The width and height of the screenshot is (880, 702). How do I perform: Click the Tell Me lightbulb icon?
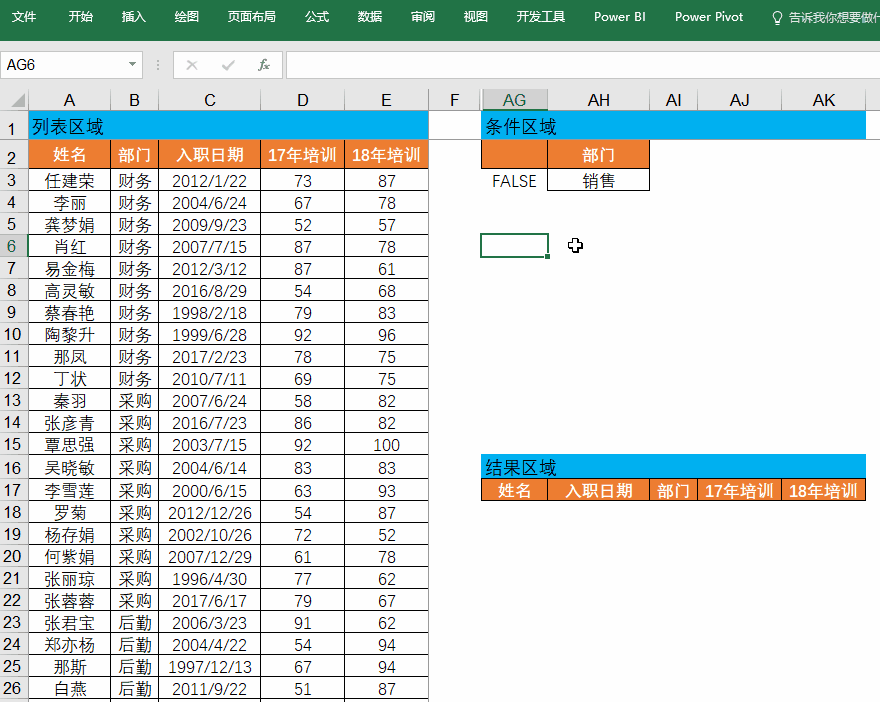[x=777, y=18]
